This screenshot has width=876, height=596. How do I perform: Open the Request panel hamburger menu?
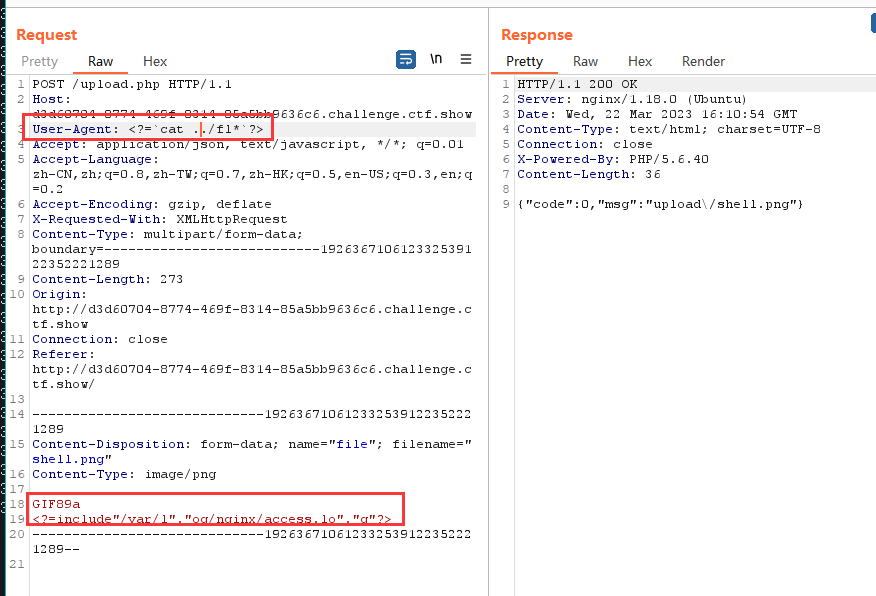click(x=466, y=60)
